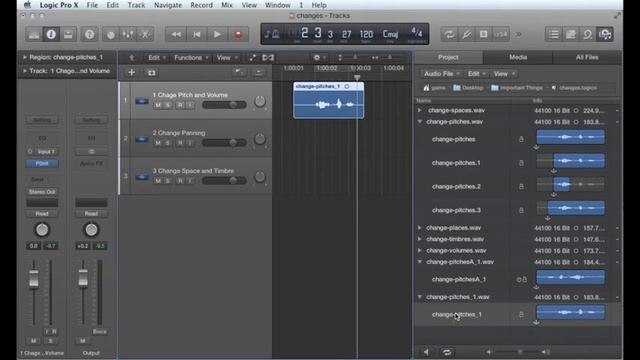
Task: Switch to the Project tab
Action: click(x=448, y=58)
